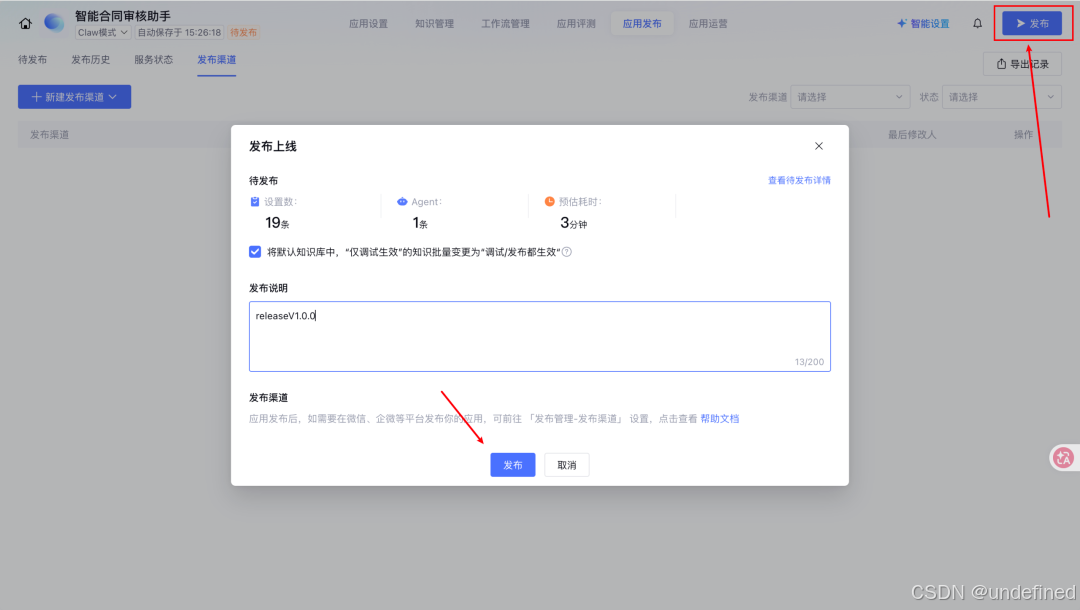Click the 操作 column header
Screen dimensions: 1080x610
[1024, 135]
